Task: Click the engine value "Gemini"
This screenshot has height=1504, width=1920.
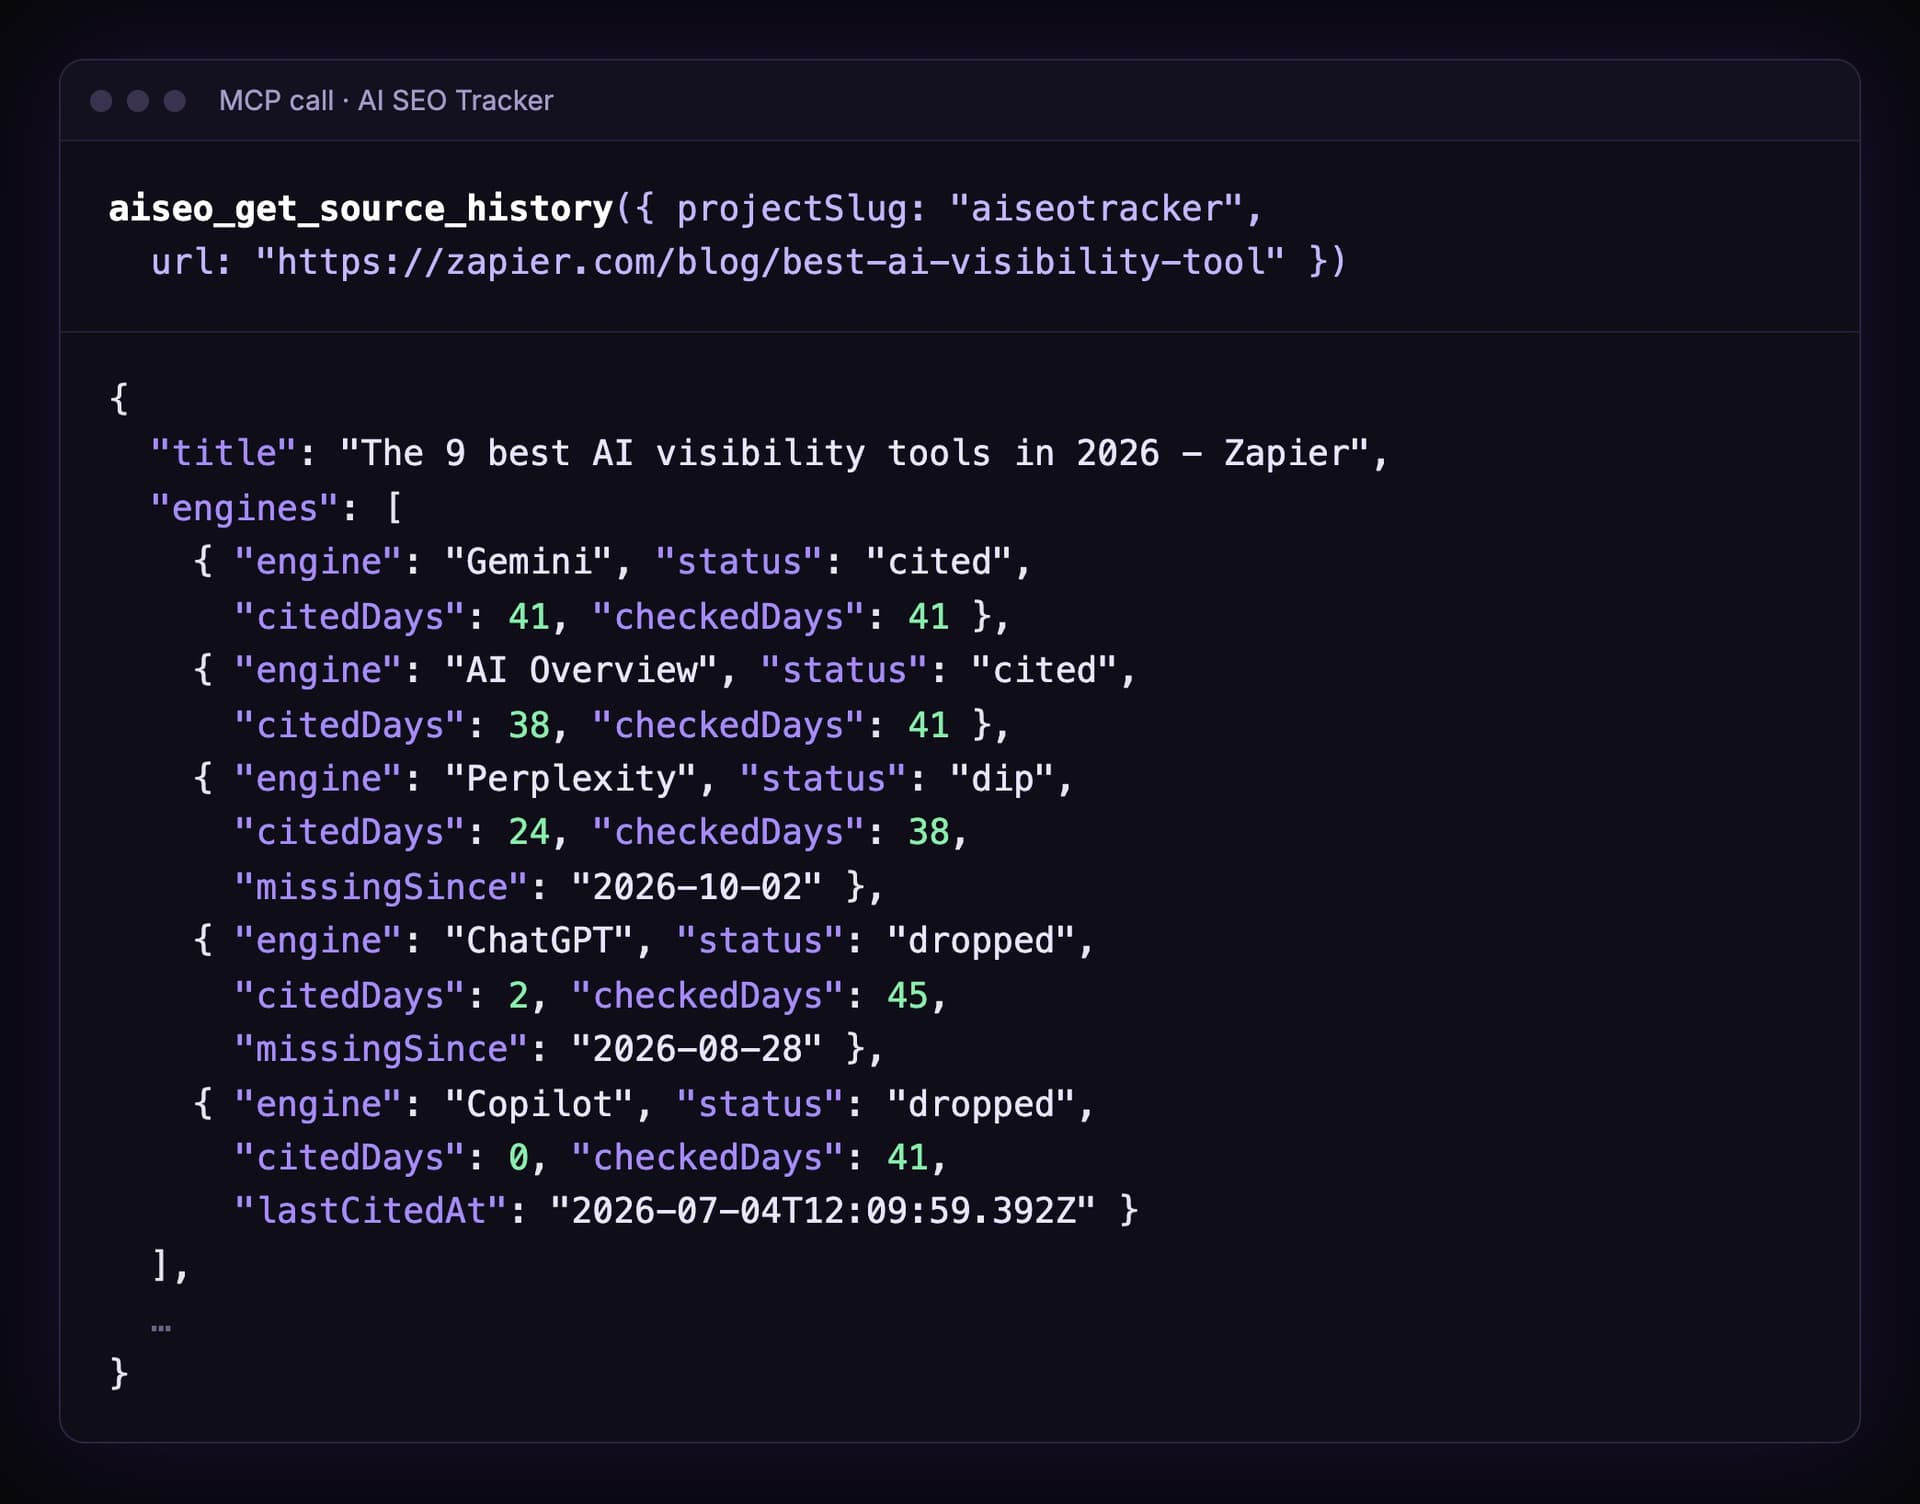Action: (x=528, y=562)
